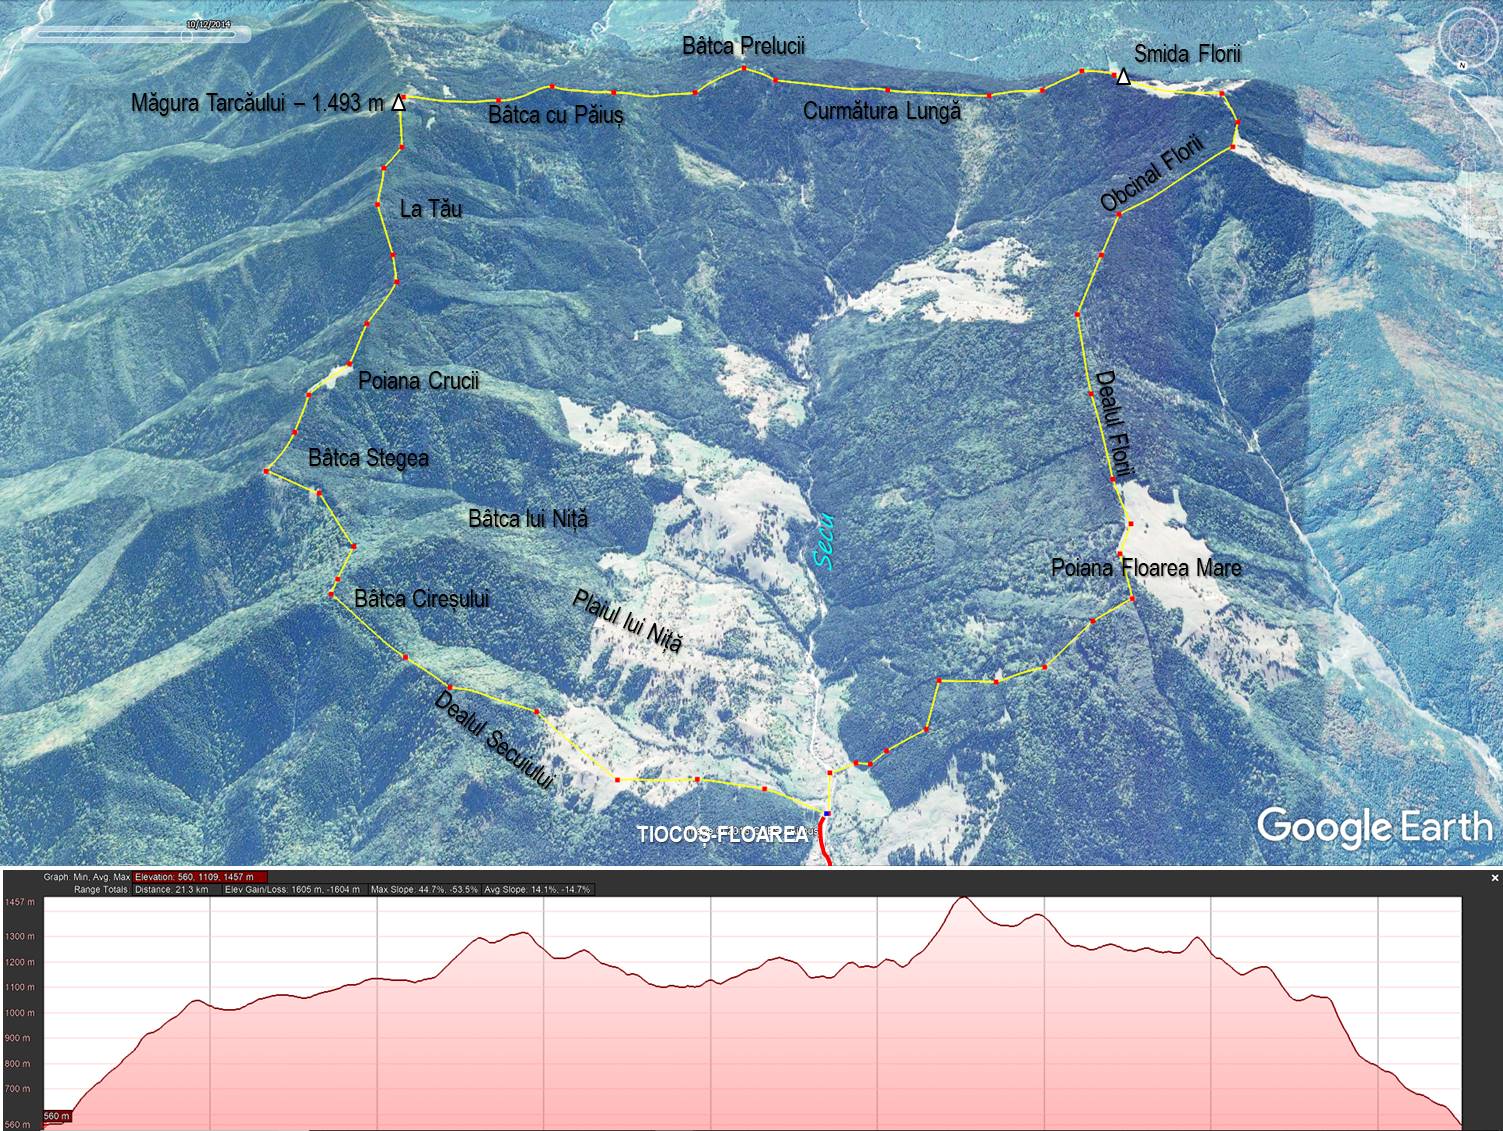
Task: Click the Poiana Floarea Mare label
Action: point(1146,568)
